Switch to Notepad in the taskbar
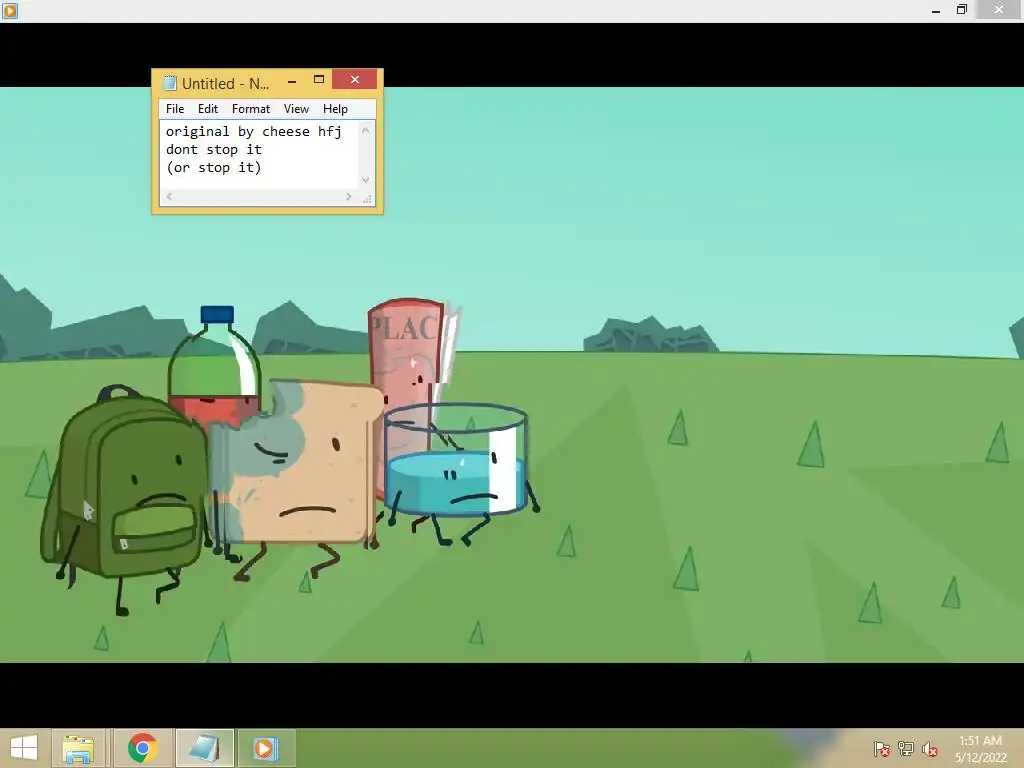This screenshot has width=1024, height=768. click(x=204, y=748)
